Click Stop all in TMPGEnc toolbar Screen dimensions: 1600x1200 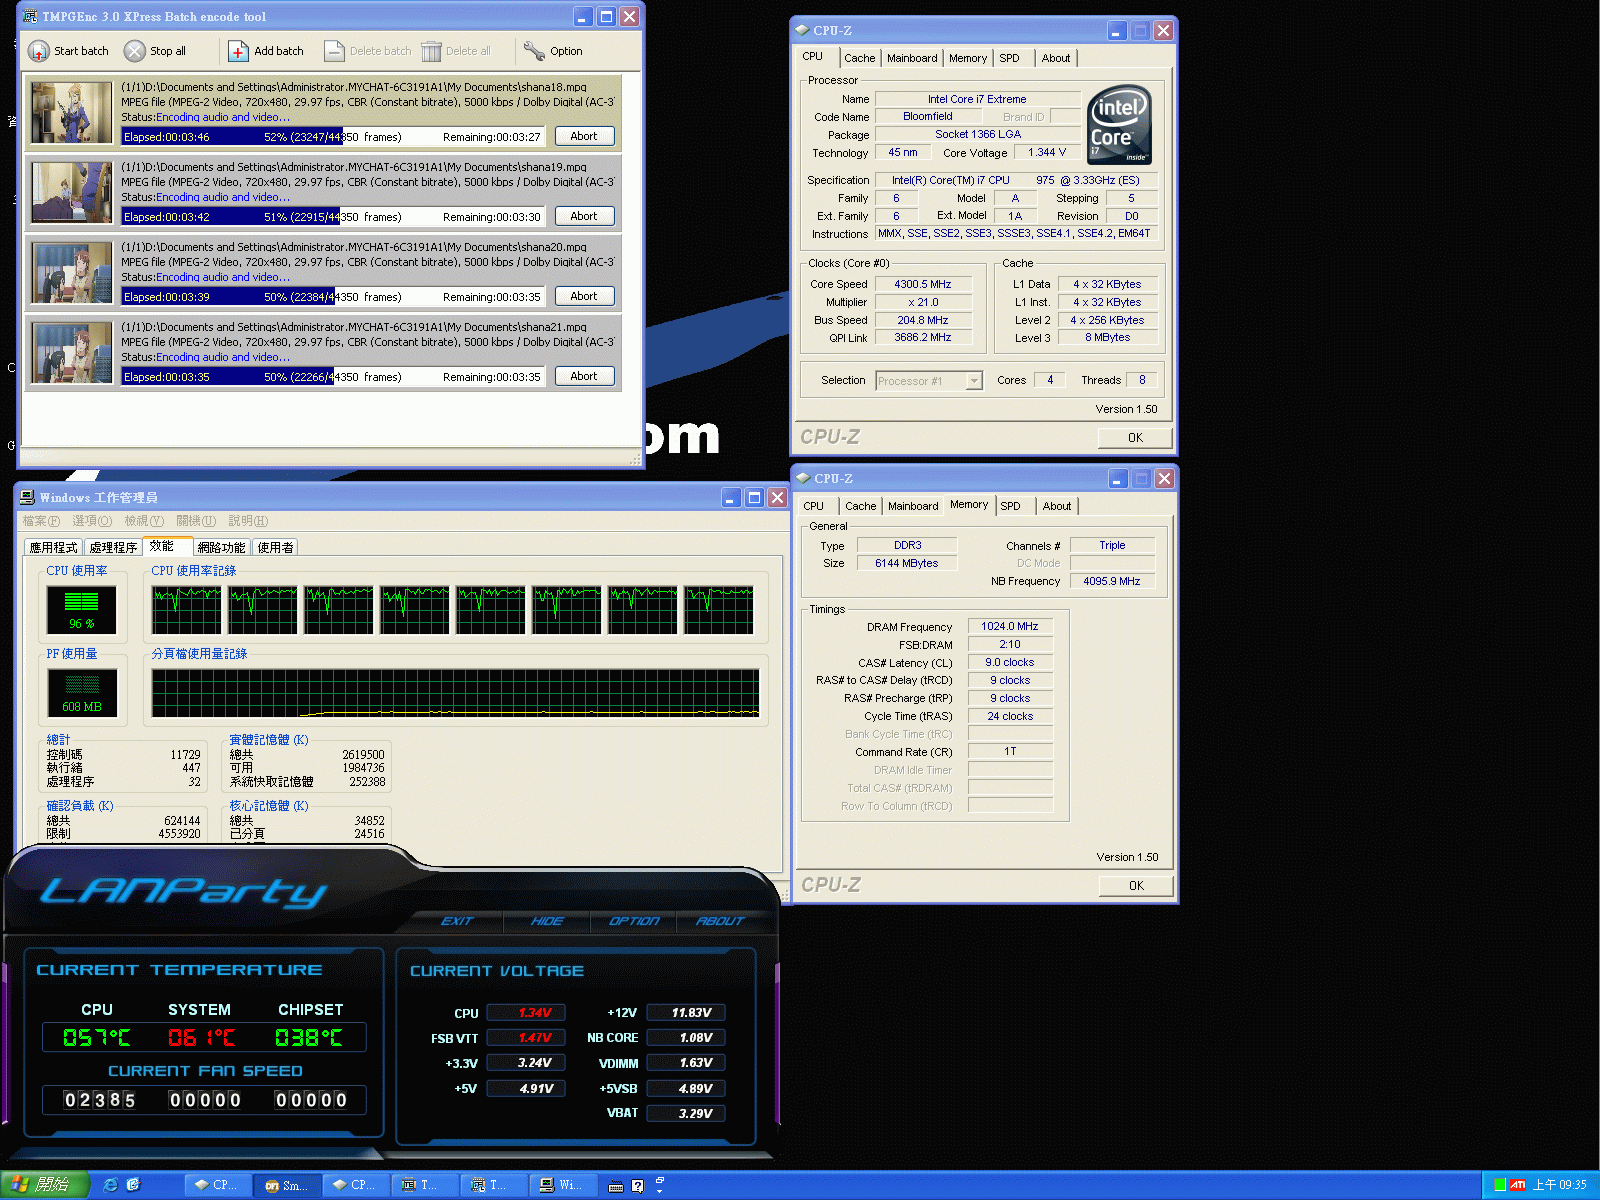[155, 51]
